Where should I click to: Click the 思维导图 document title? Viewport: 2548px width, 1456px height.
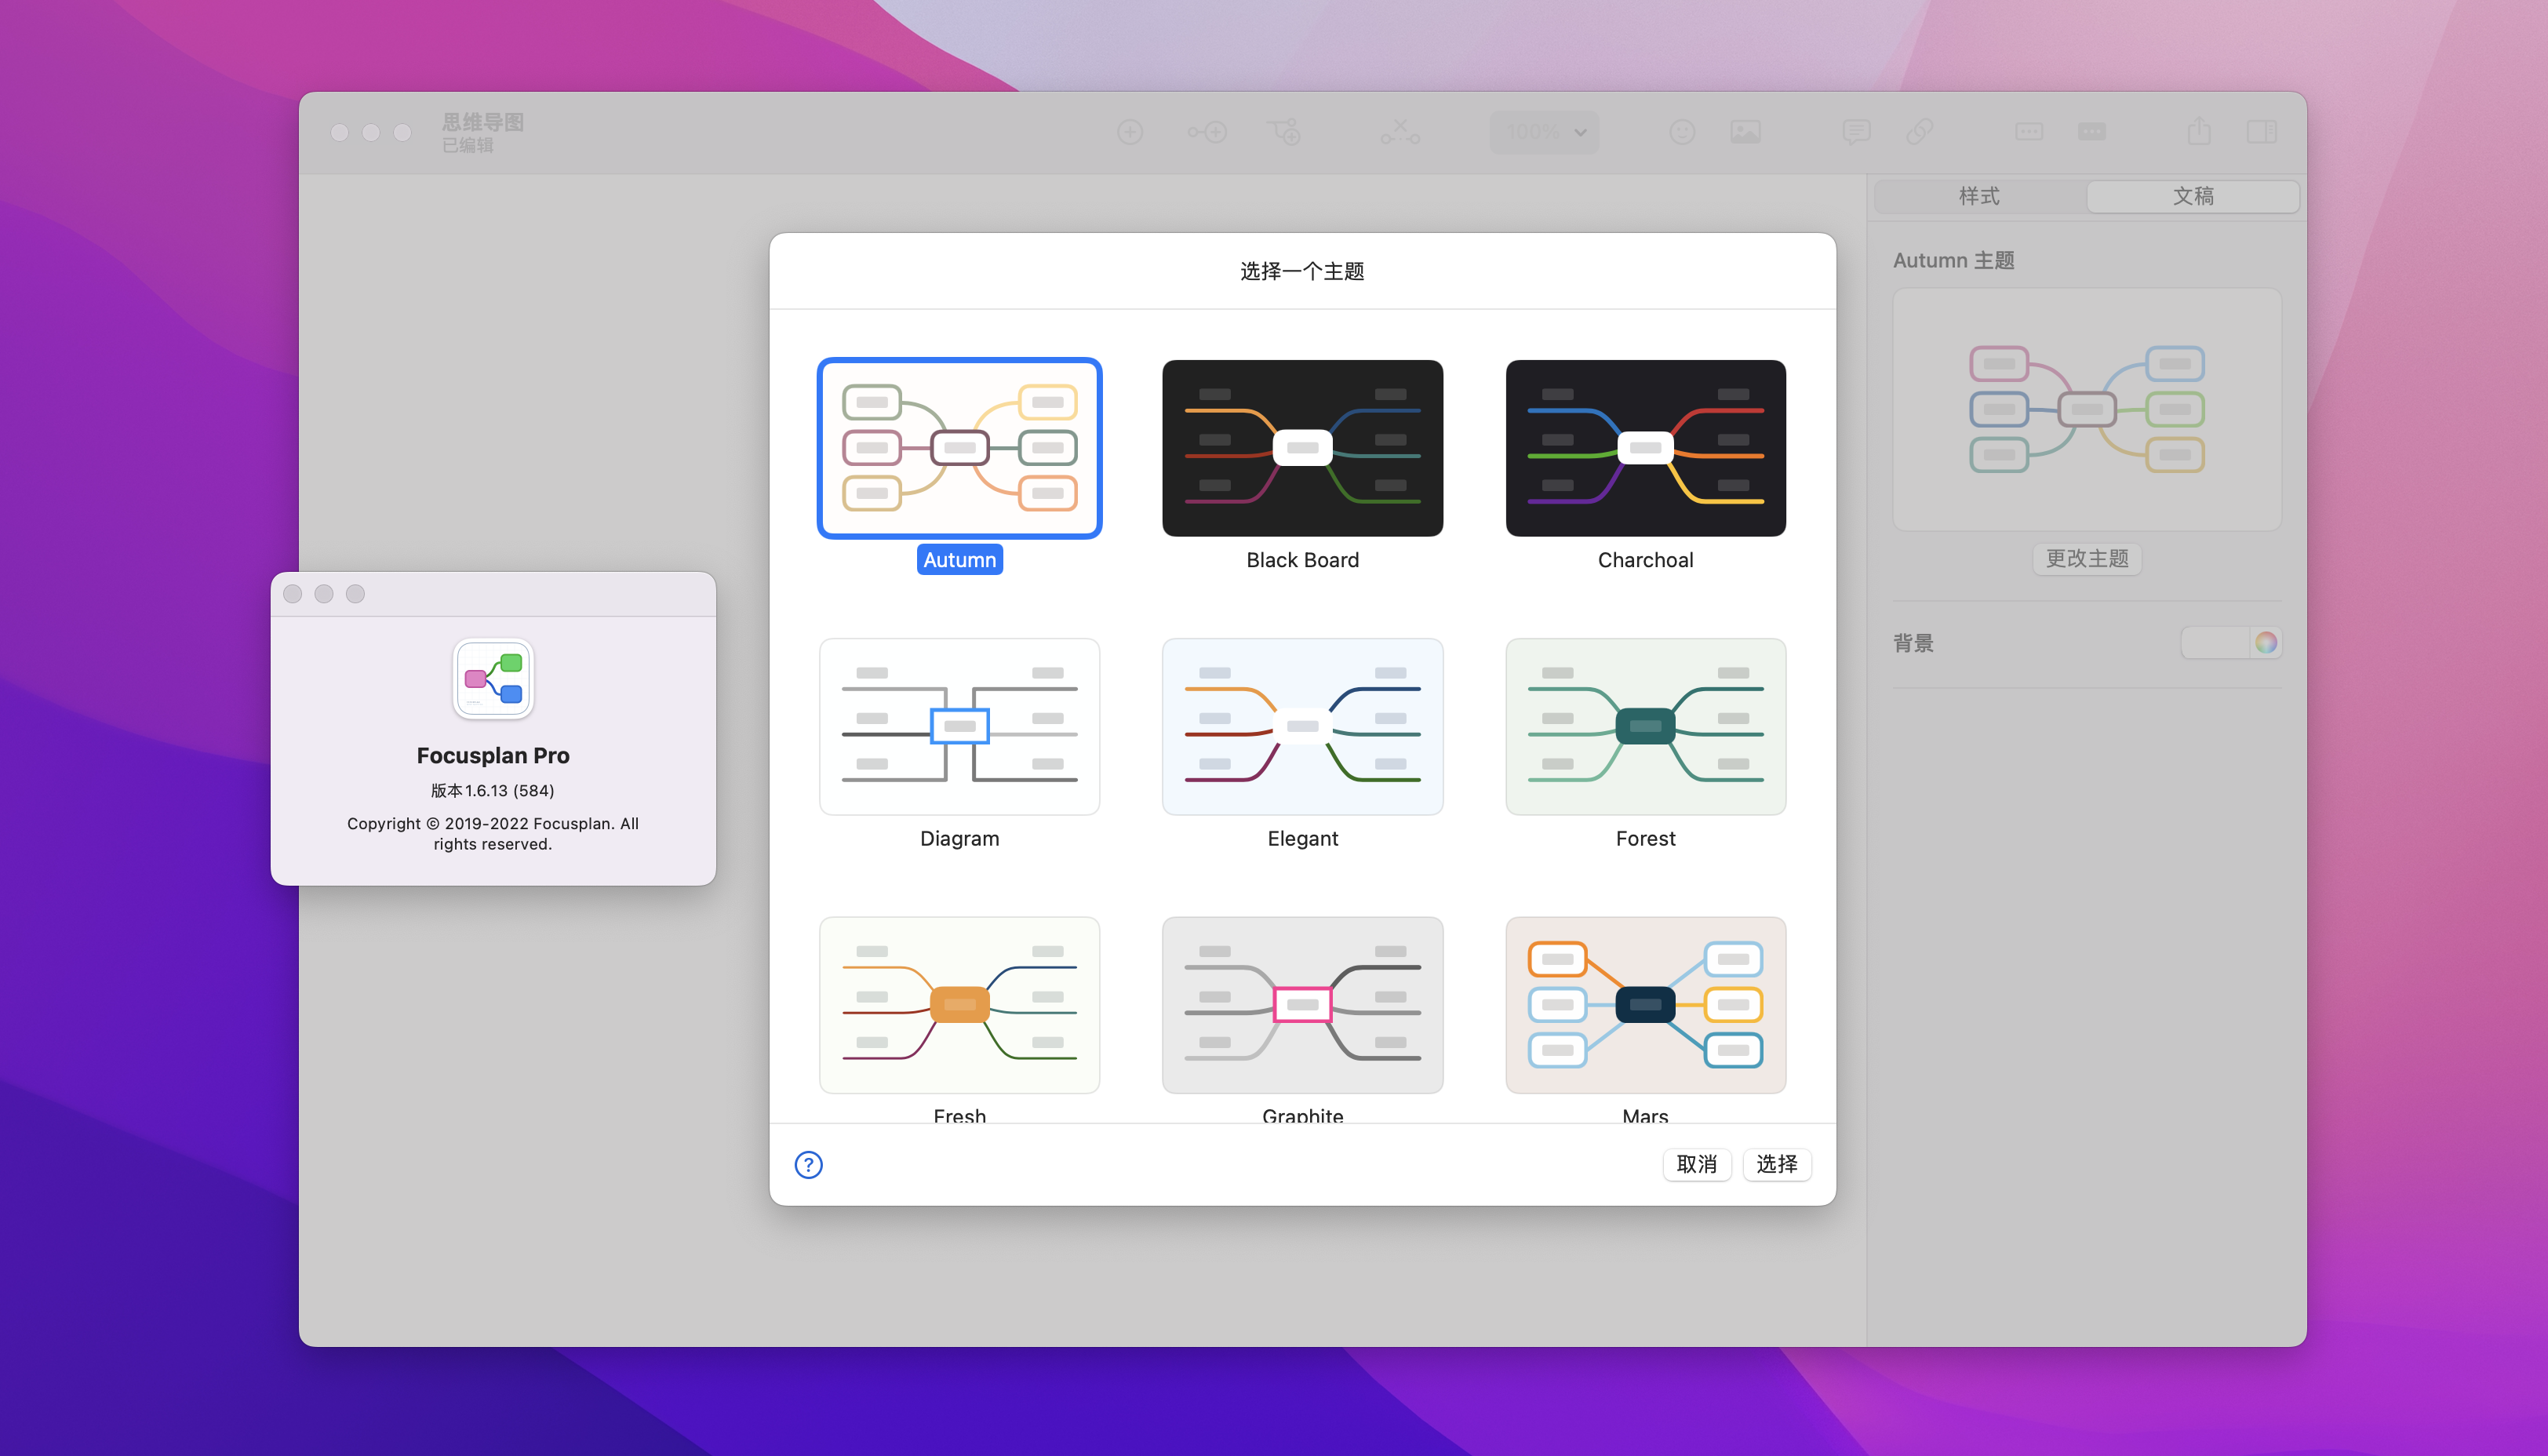(x=483, y=121)
